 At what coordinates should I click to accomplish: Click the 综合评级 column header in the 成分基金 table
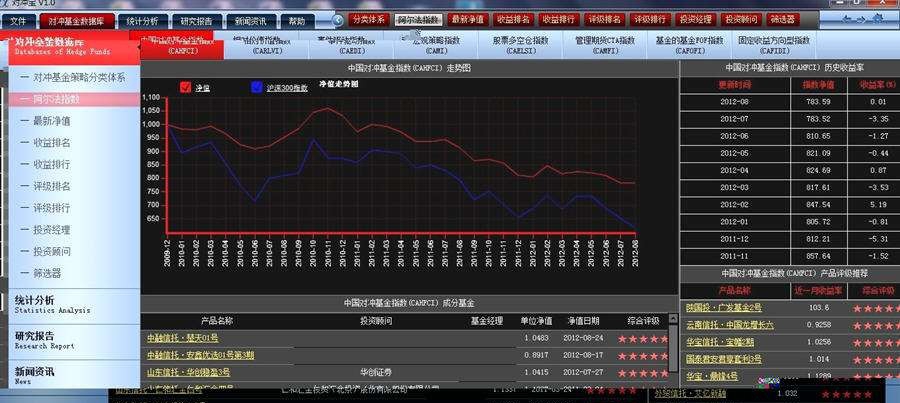[643, 321]
